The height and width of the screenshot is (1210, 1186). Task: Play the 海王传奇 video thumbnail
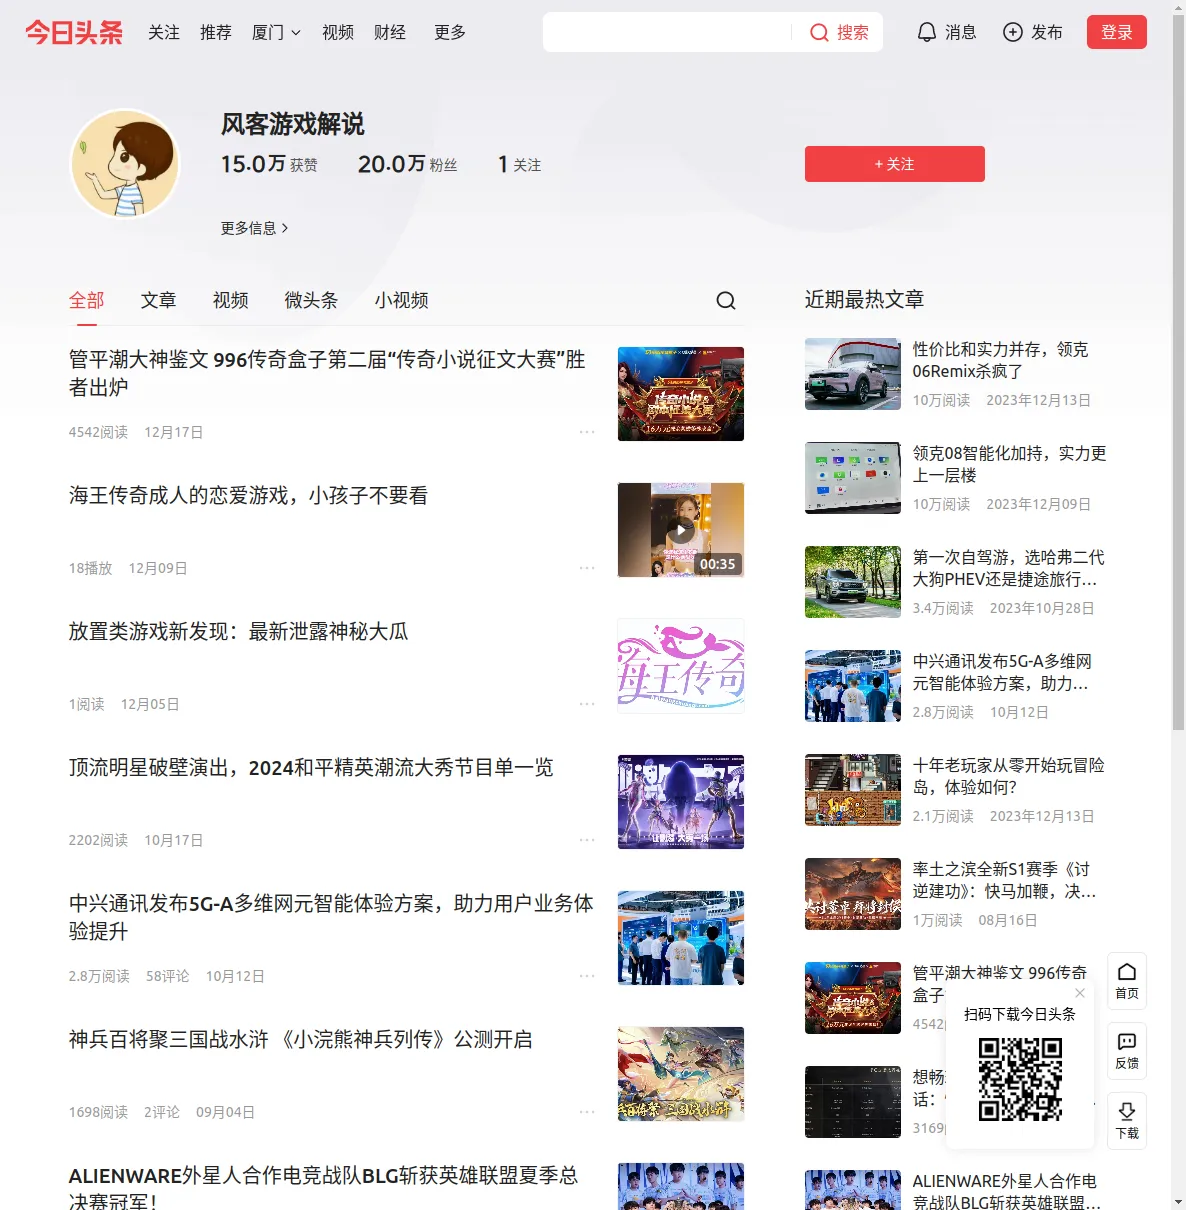pos(681,530)
